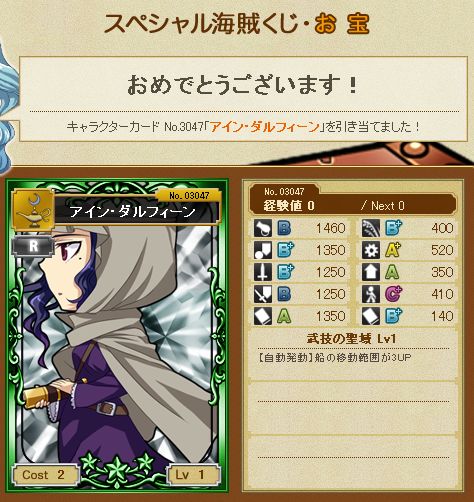Click the Lv 1 label on card
This screenshot has height=502, width=474.
tap(193, 474)
